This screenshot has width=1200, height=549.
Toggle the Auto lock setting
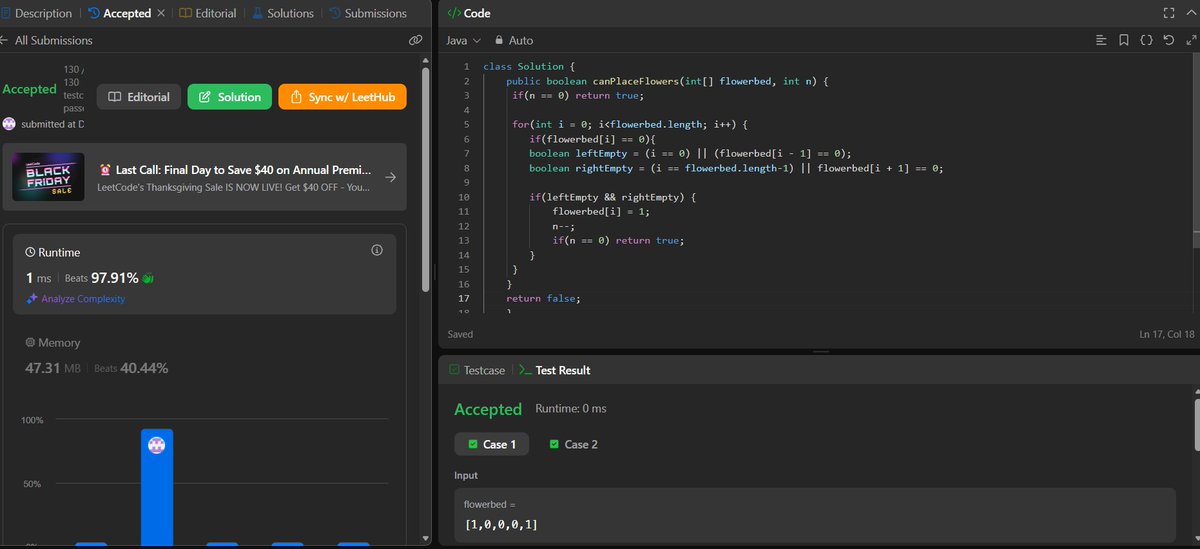(514, 40)
